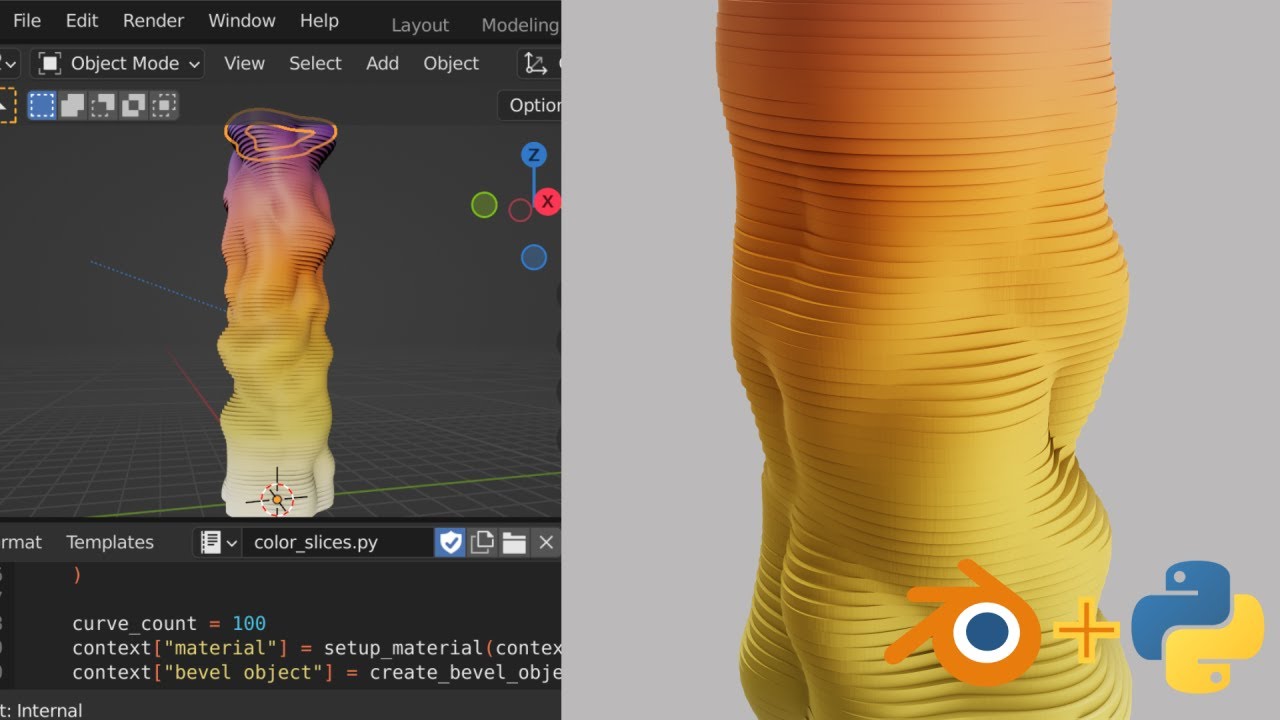Toggle the Register script shield icon
The image size is (1280, 720).
tap(451, 542)
